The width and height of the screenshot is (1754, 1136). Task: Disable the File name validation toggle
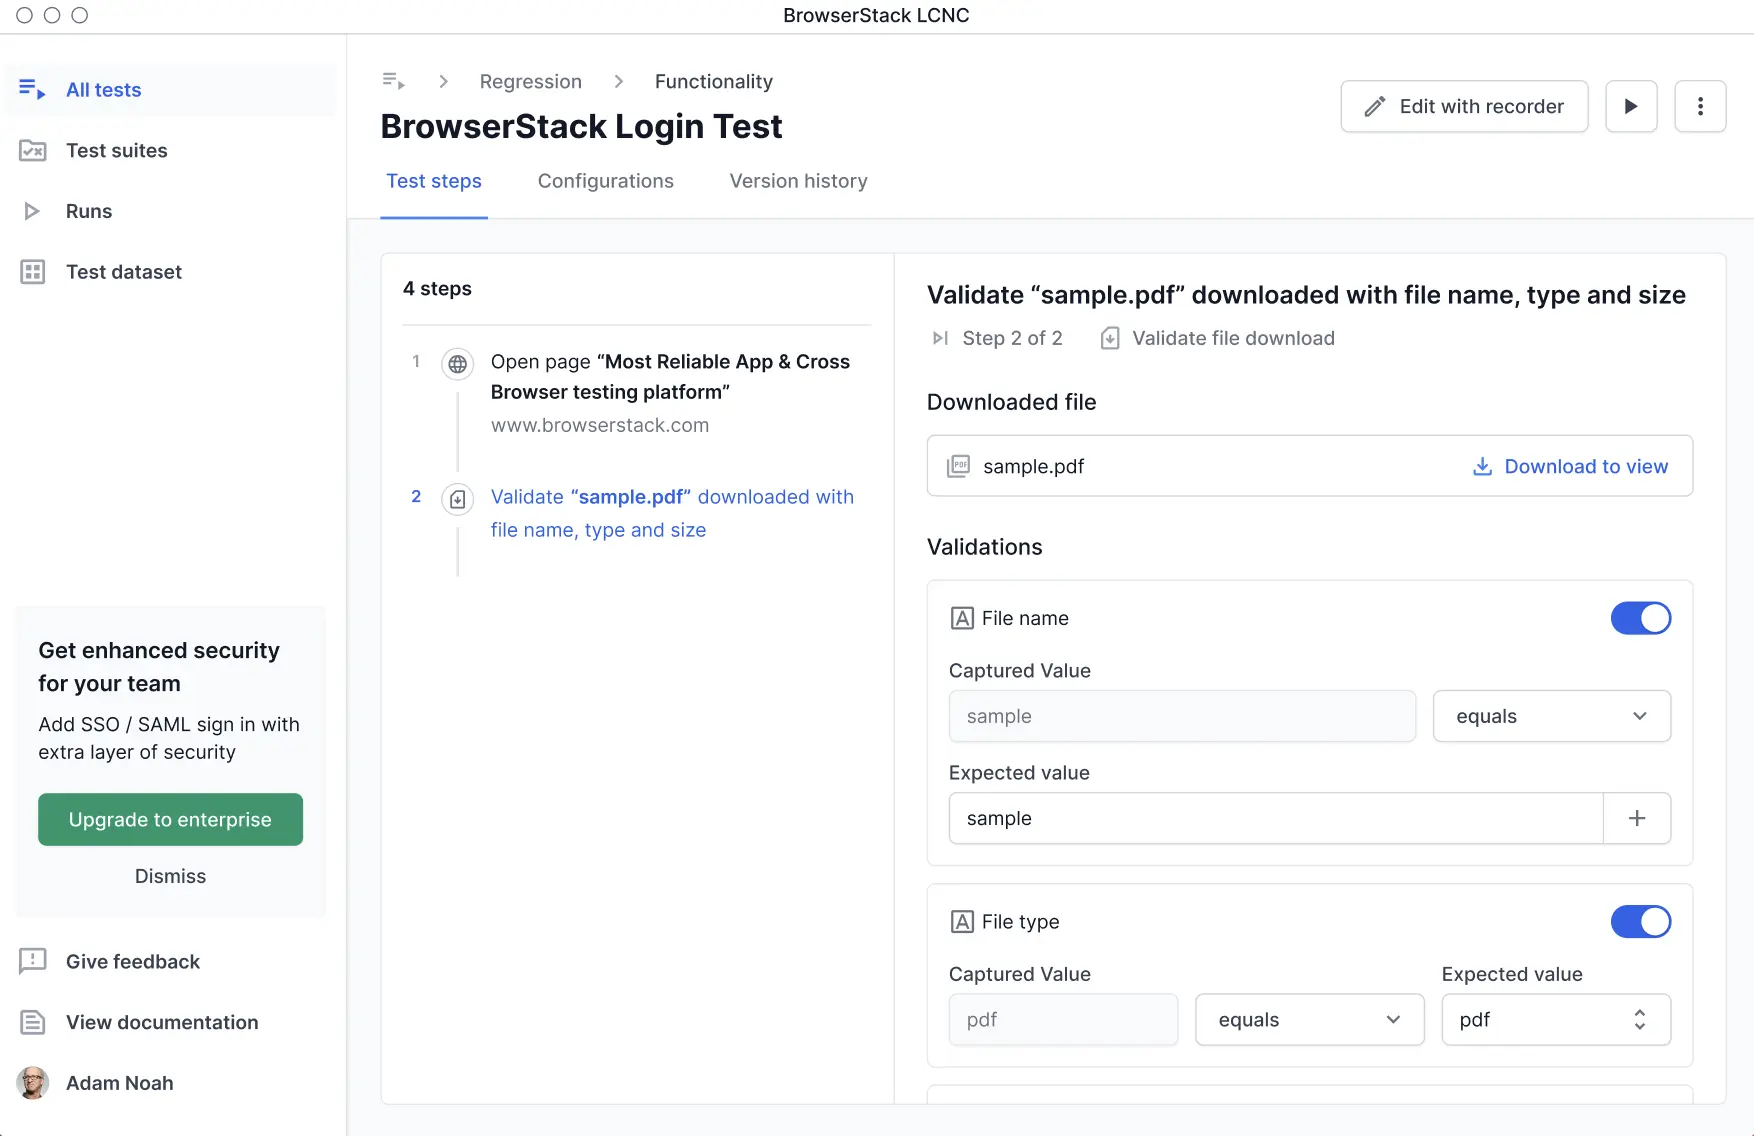click(x=1640, y=618)
